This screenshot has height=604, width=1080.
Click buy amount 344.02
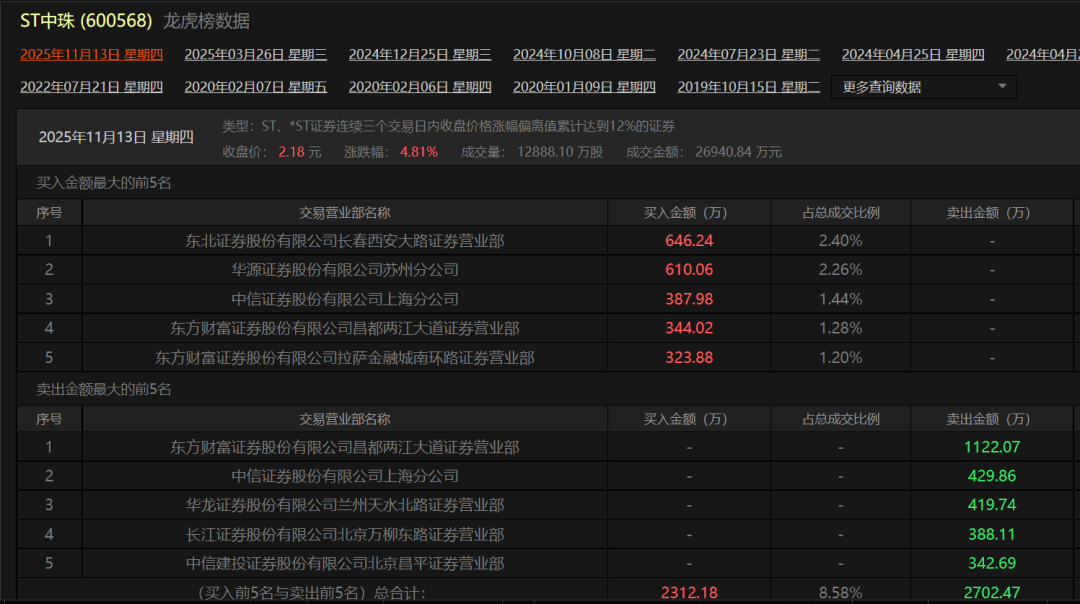[x=689, y=329]
